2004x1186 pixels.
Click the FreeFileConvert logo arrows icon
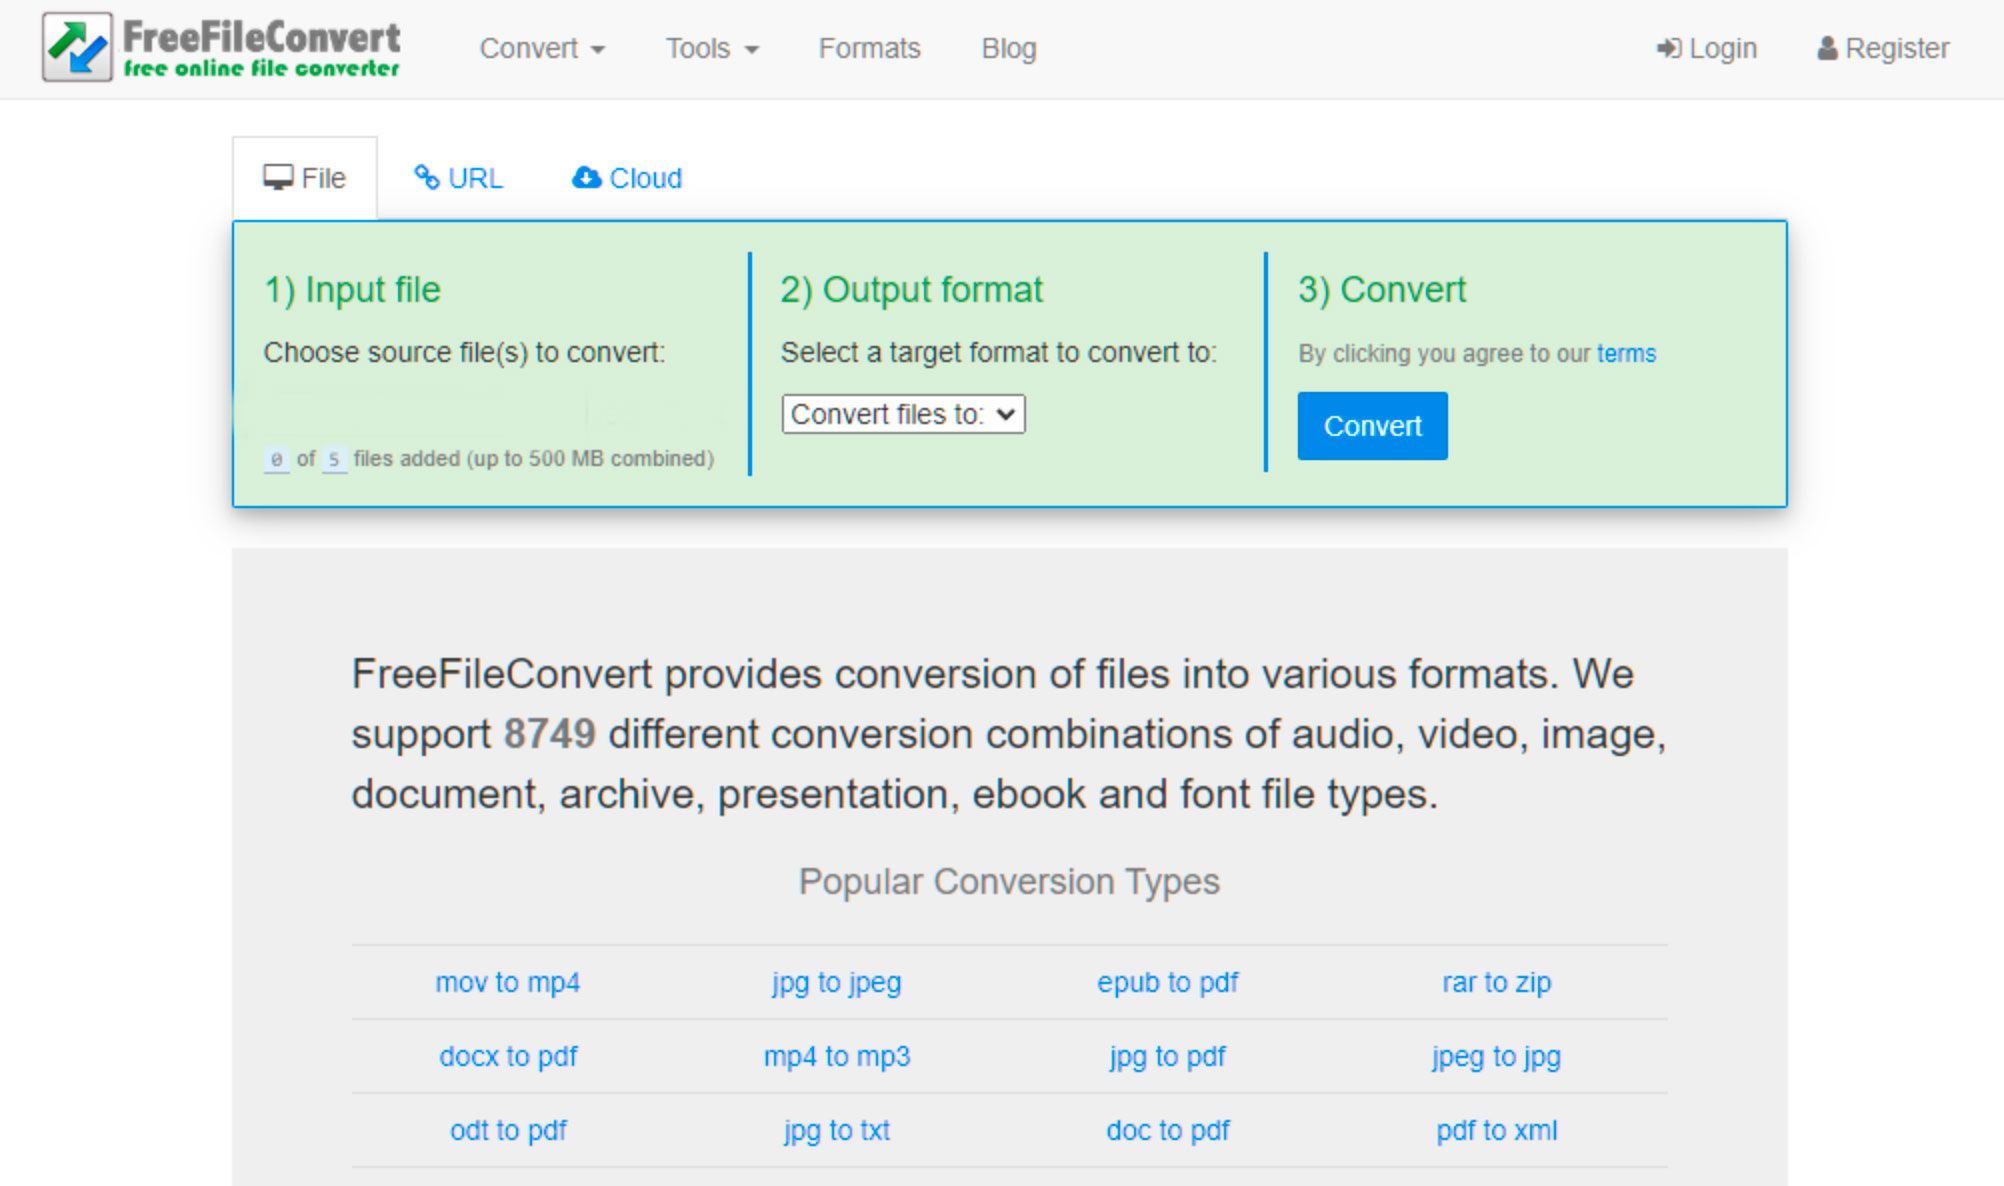(77, 47)
